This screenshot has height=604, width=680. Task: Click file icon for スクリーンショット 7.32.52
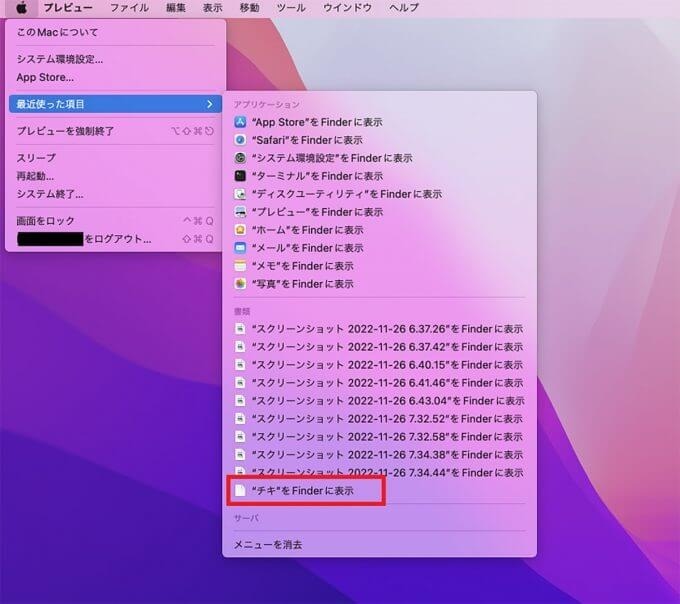240,418
